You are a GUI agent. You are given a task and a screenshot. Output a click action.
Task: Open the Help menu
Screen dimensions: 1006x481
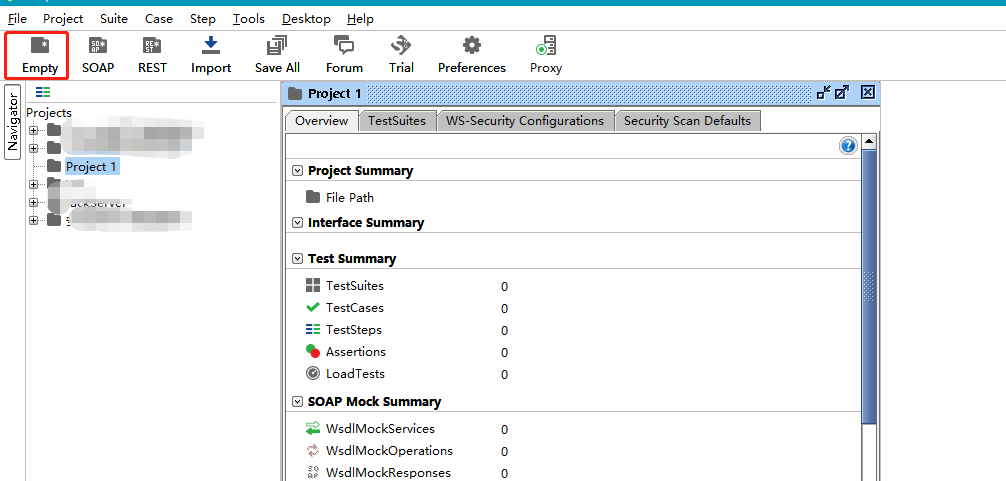pyautogui.click(x=360, y=19)
